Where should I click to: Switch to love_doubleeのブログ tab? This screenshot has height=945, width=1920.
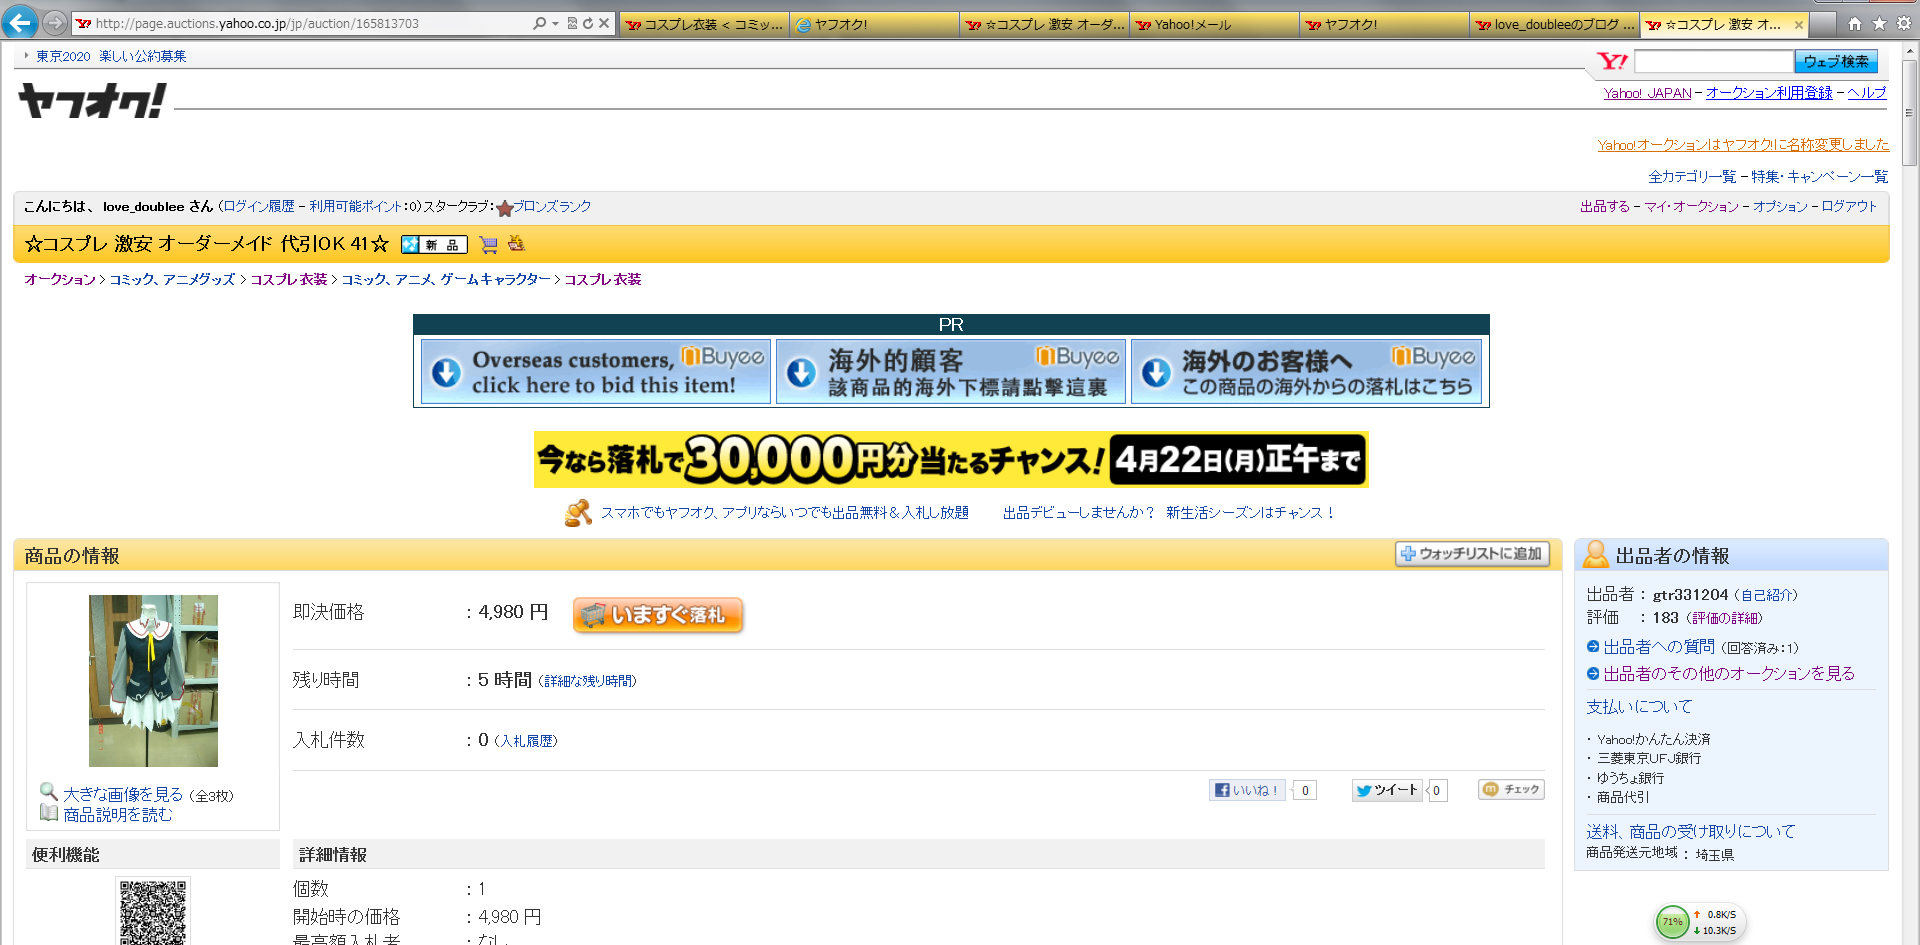tap(1554, 24)
